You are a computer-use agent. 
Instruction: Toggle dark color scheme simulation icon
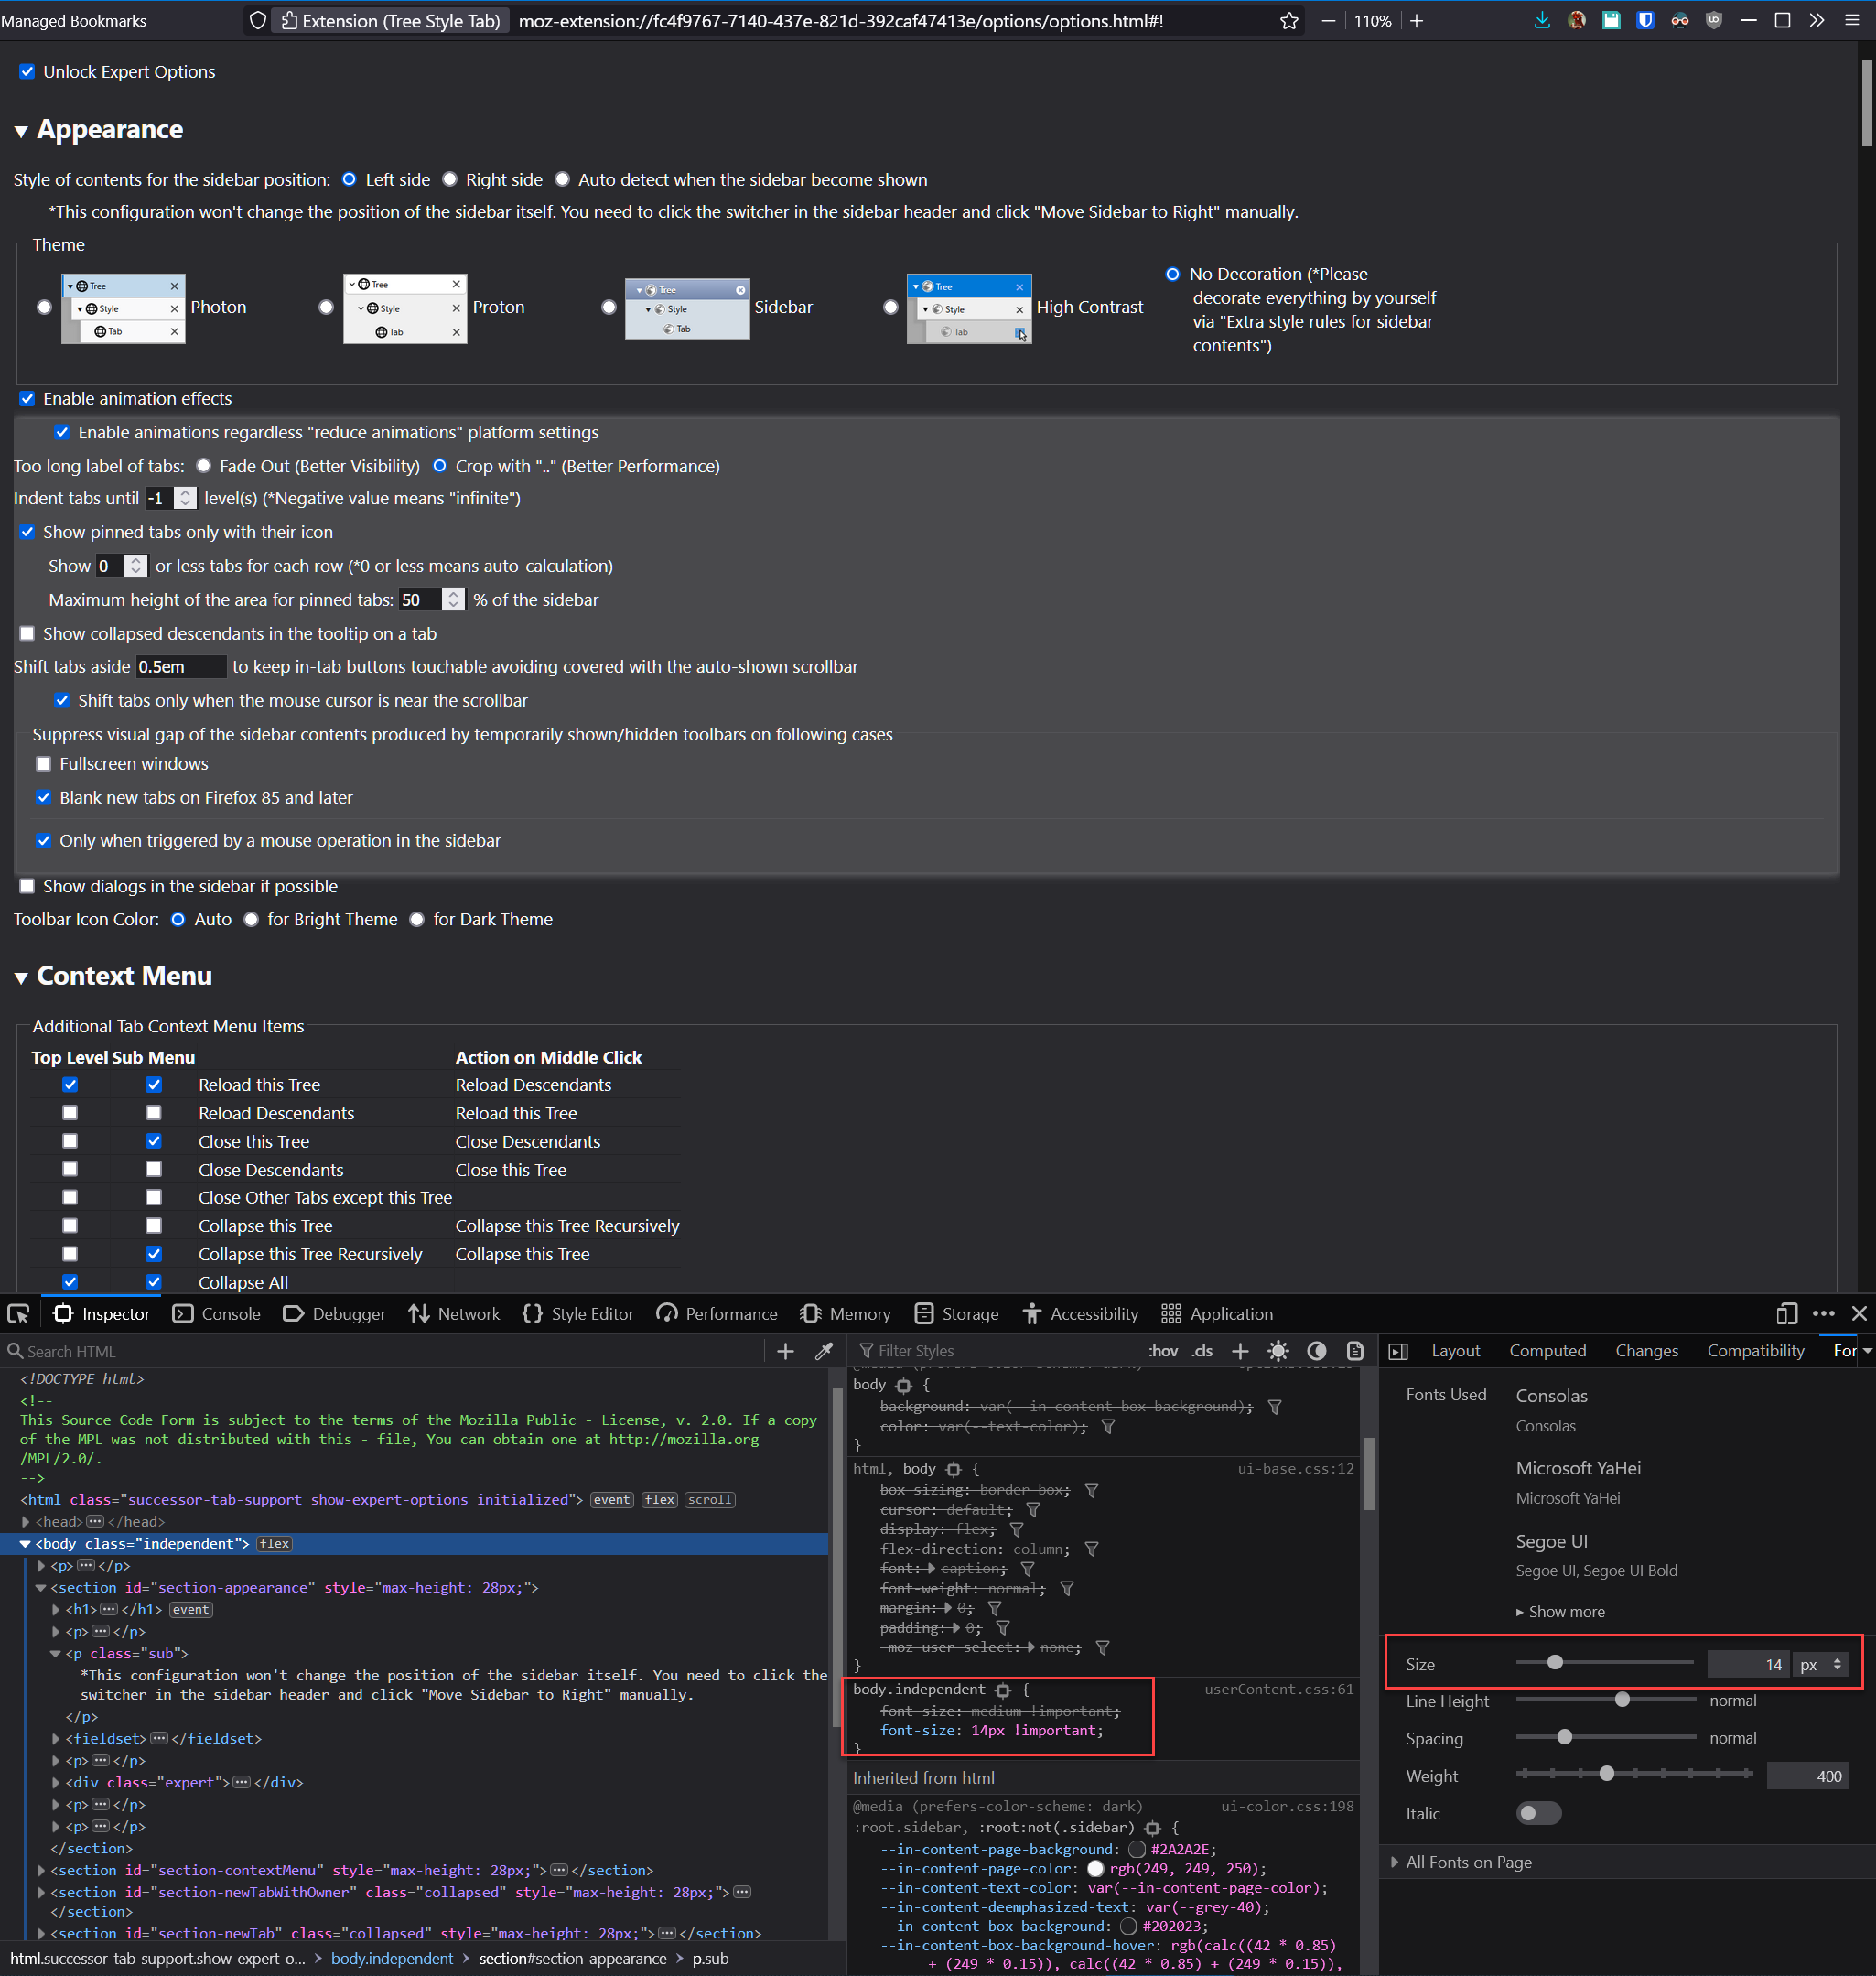click(x=1317, y=1351)
